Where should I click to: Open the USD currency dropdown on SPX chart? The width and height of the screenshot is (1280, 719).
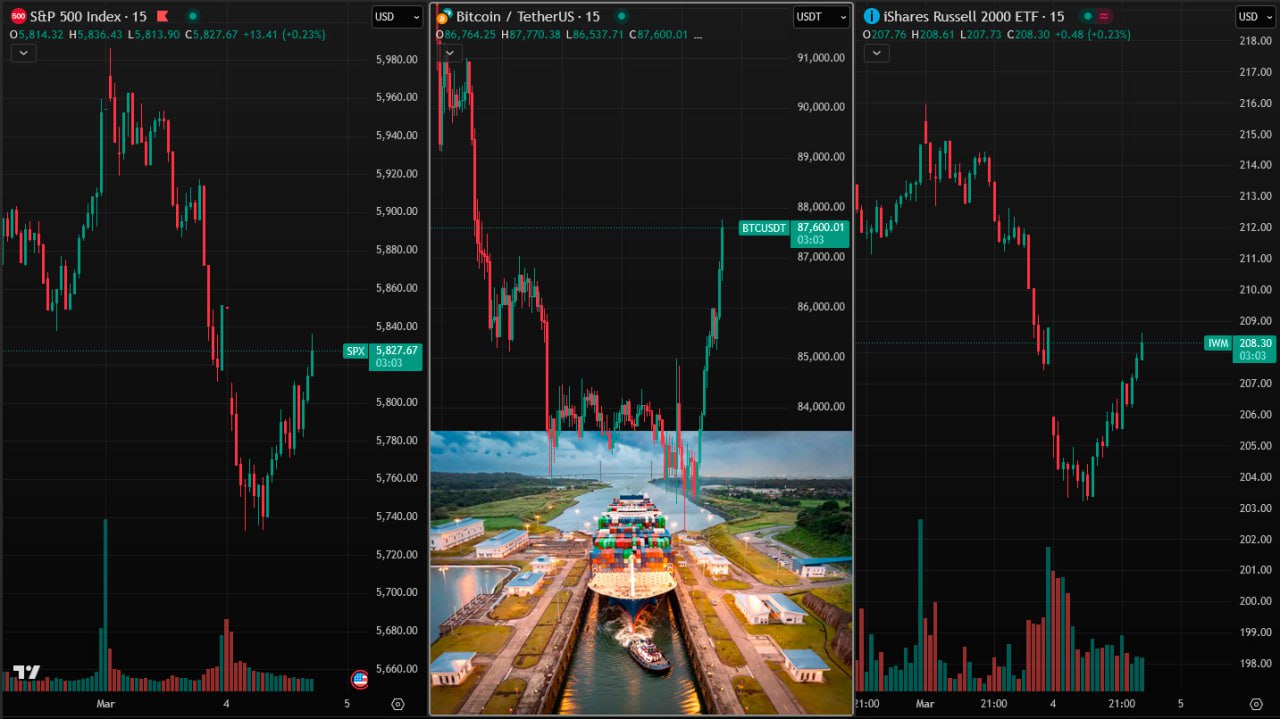pos(397,16)
